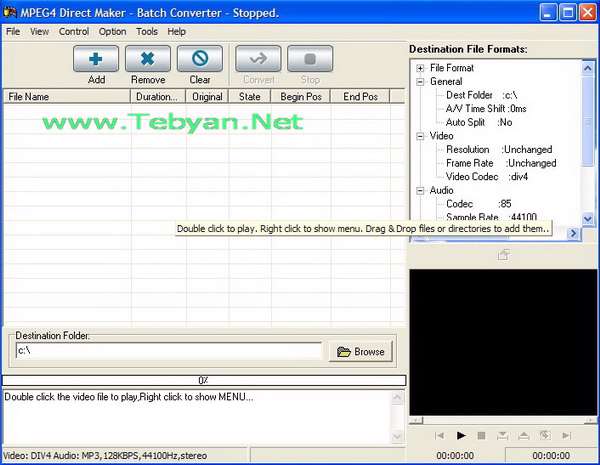Select the Frame Rate :Unchanged item

point(501,163)
